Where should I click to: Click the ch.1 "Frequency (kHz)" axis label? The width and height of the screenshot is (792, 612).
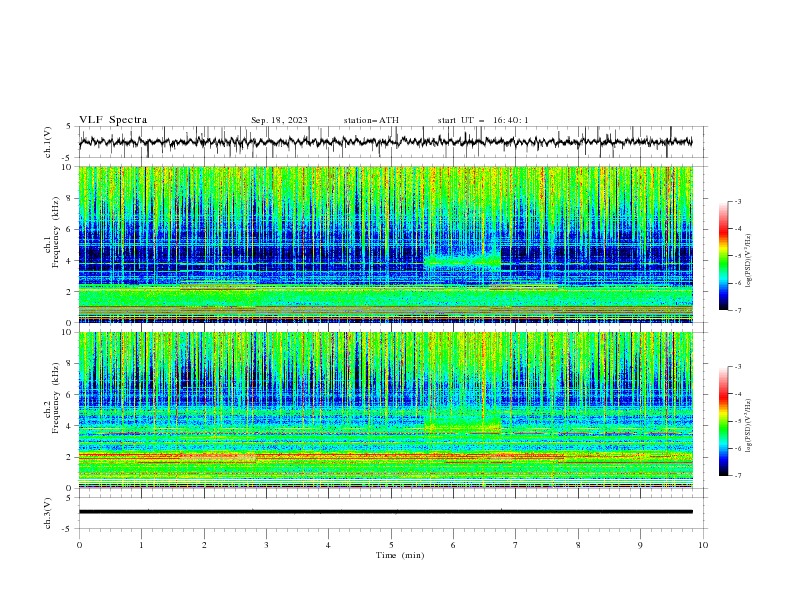(x=56, y=232)
